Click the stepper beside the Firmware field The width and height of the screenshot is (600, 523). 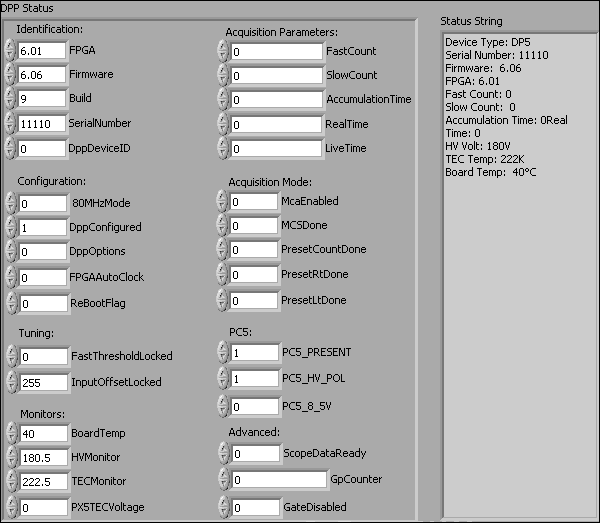(10, 74)
